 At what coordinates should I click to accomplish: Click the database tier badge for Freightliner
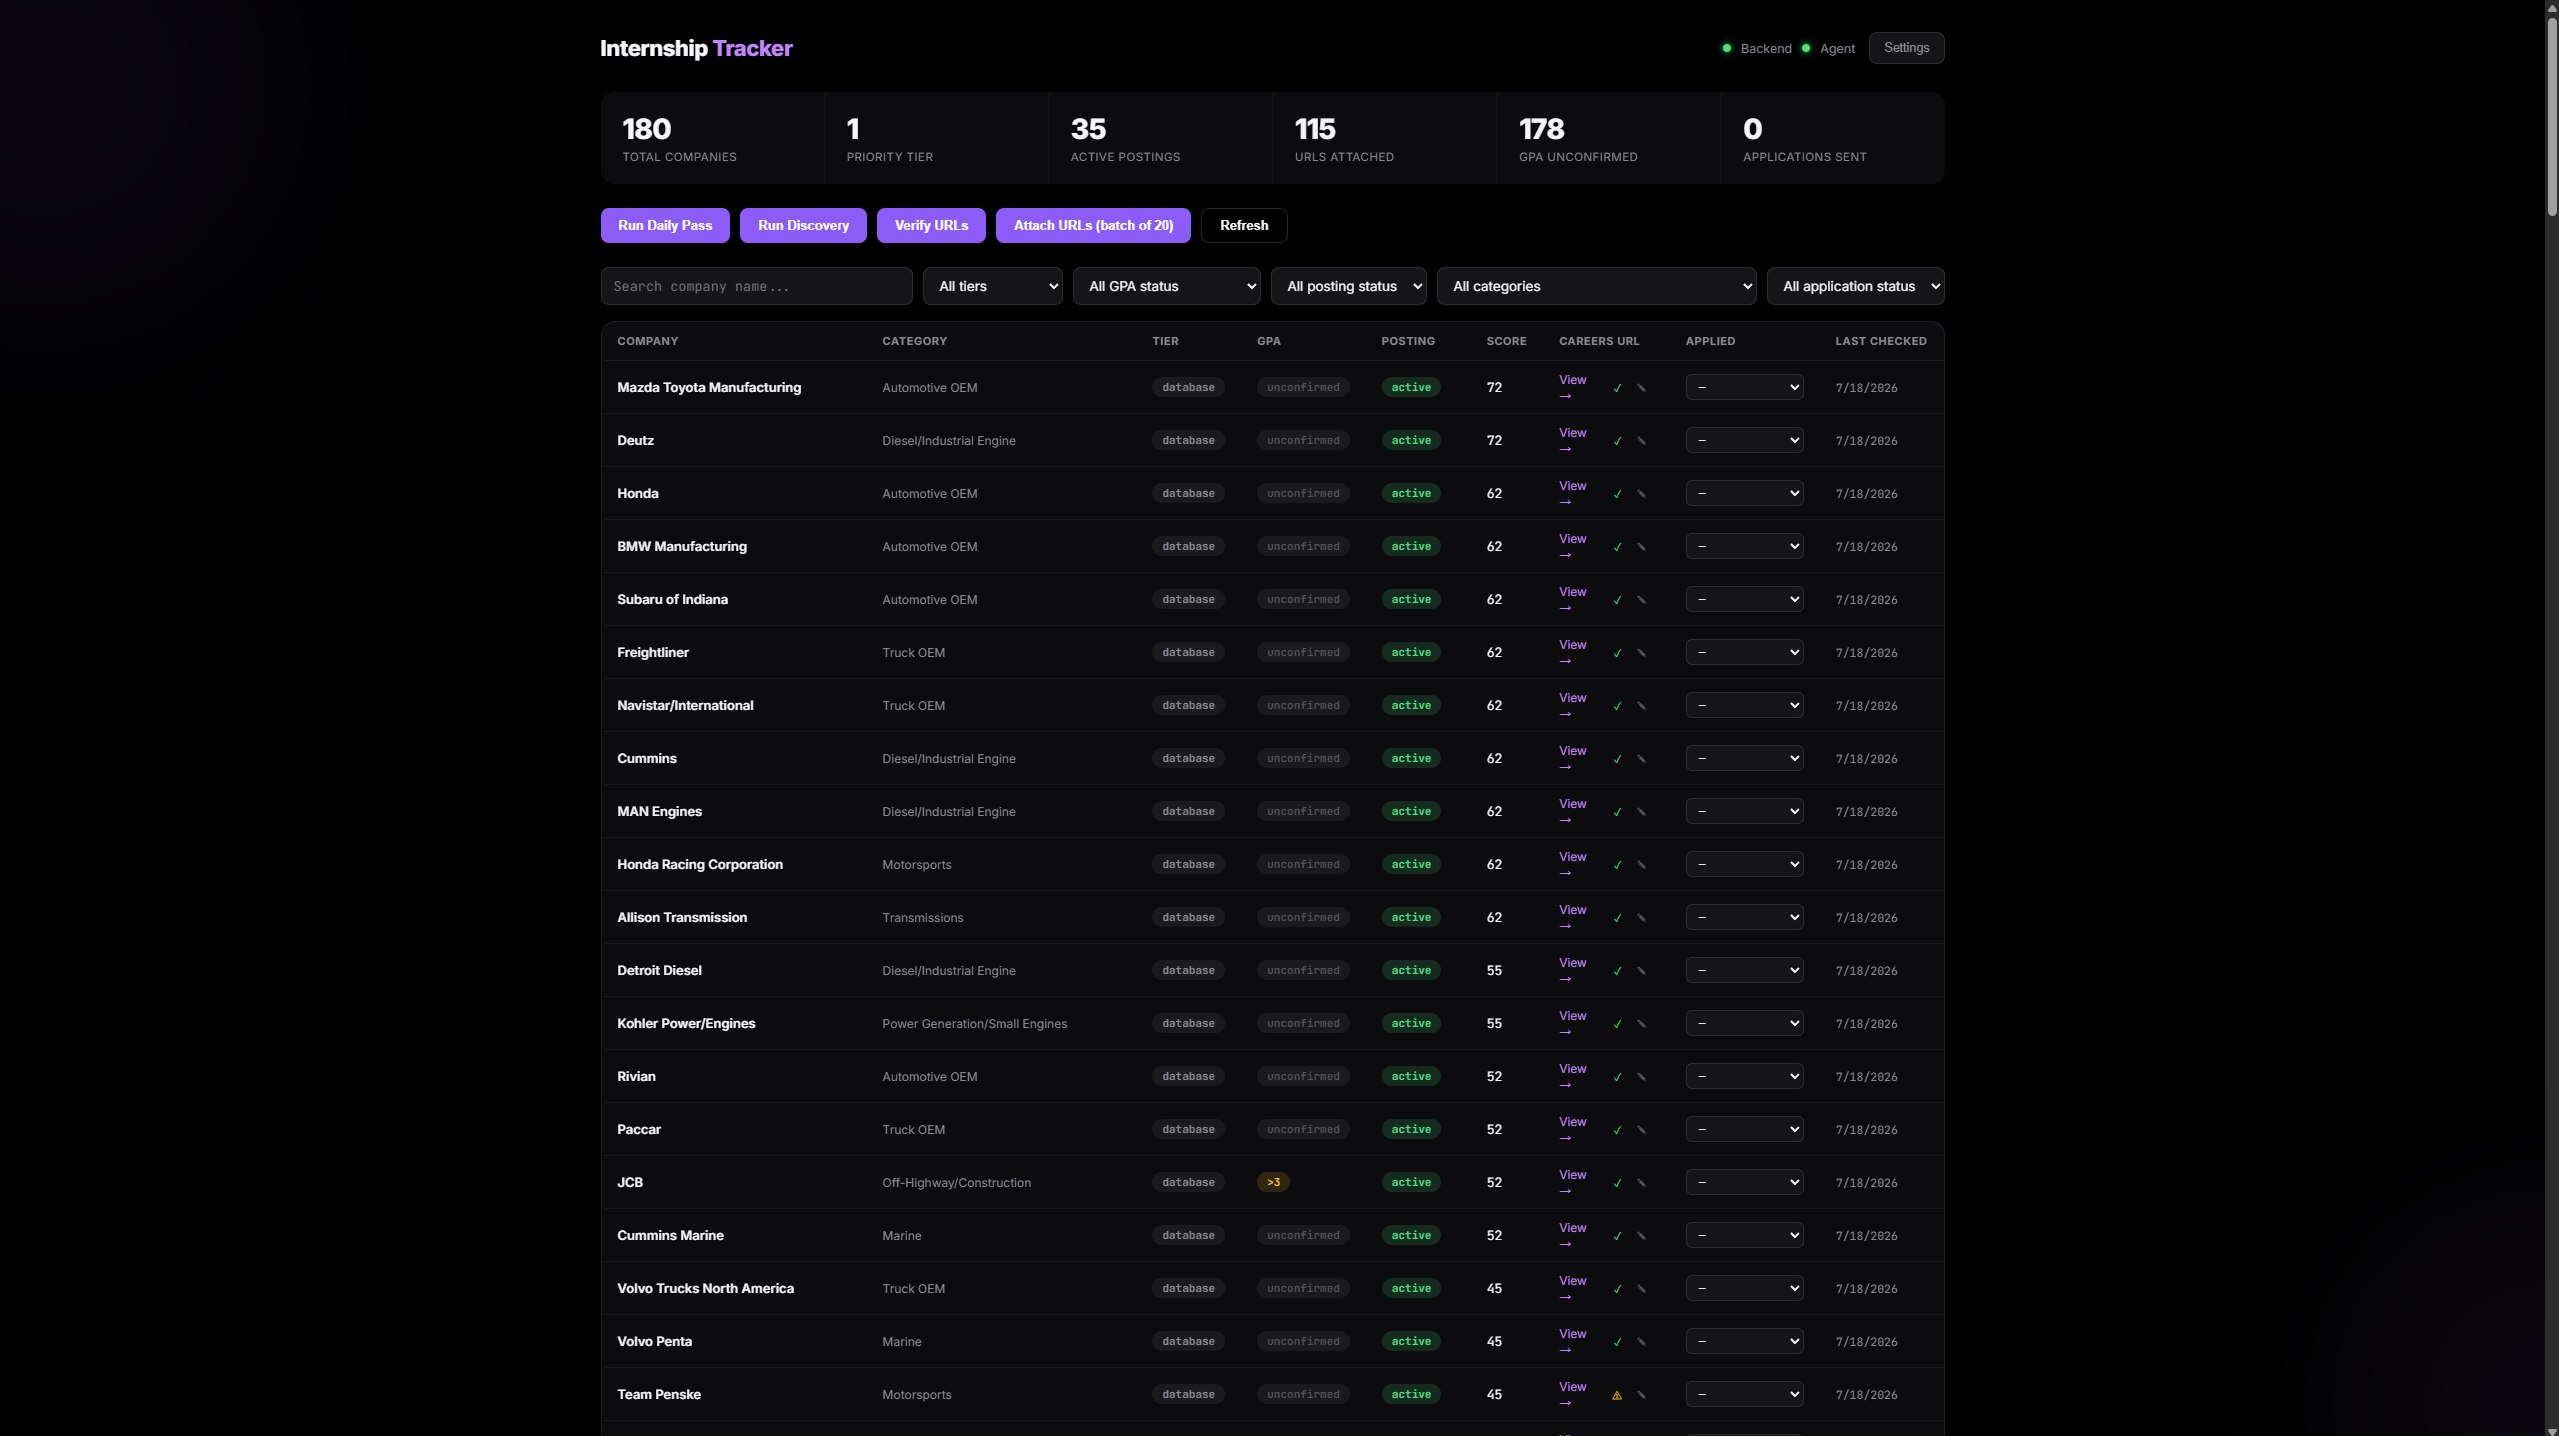tap(1188, 652)
